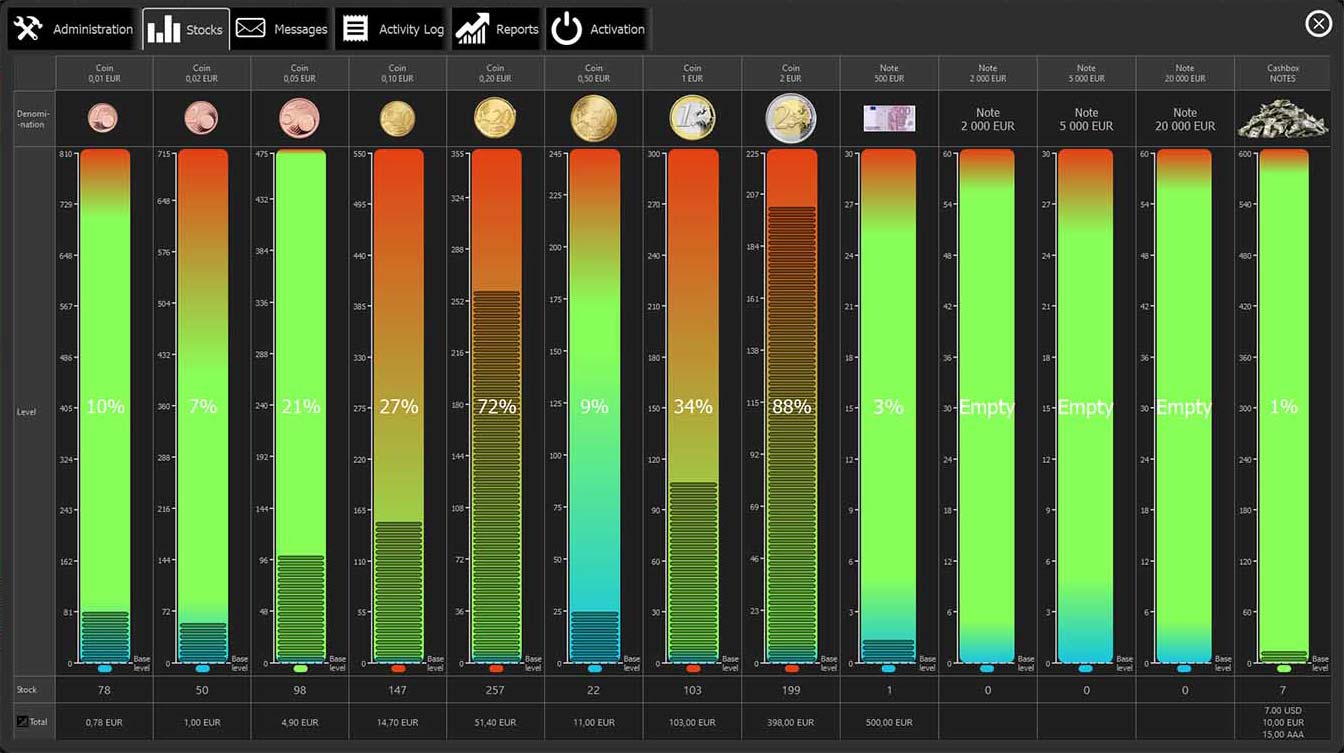This screenshot has height=753, width=1344.
Task: Click total 0,78 EUR
Action: (x=103, y=722)
